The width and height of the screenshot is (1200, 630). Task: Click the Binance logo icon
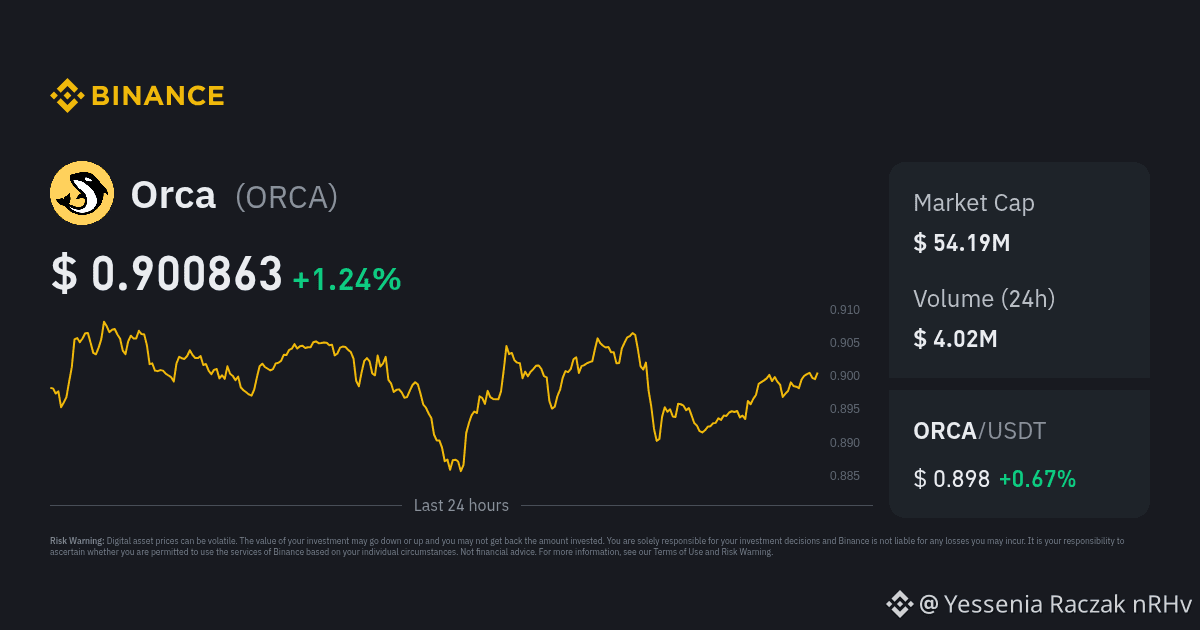click(67, 96)
